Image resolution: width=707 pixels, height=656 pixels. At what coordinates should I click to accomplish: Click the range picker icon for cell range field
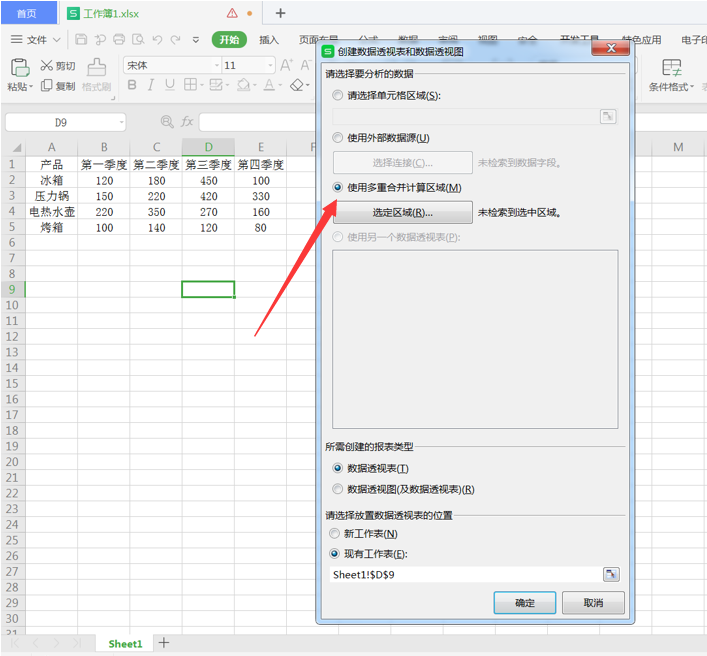608,116
